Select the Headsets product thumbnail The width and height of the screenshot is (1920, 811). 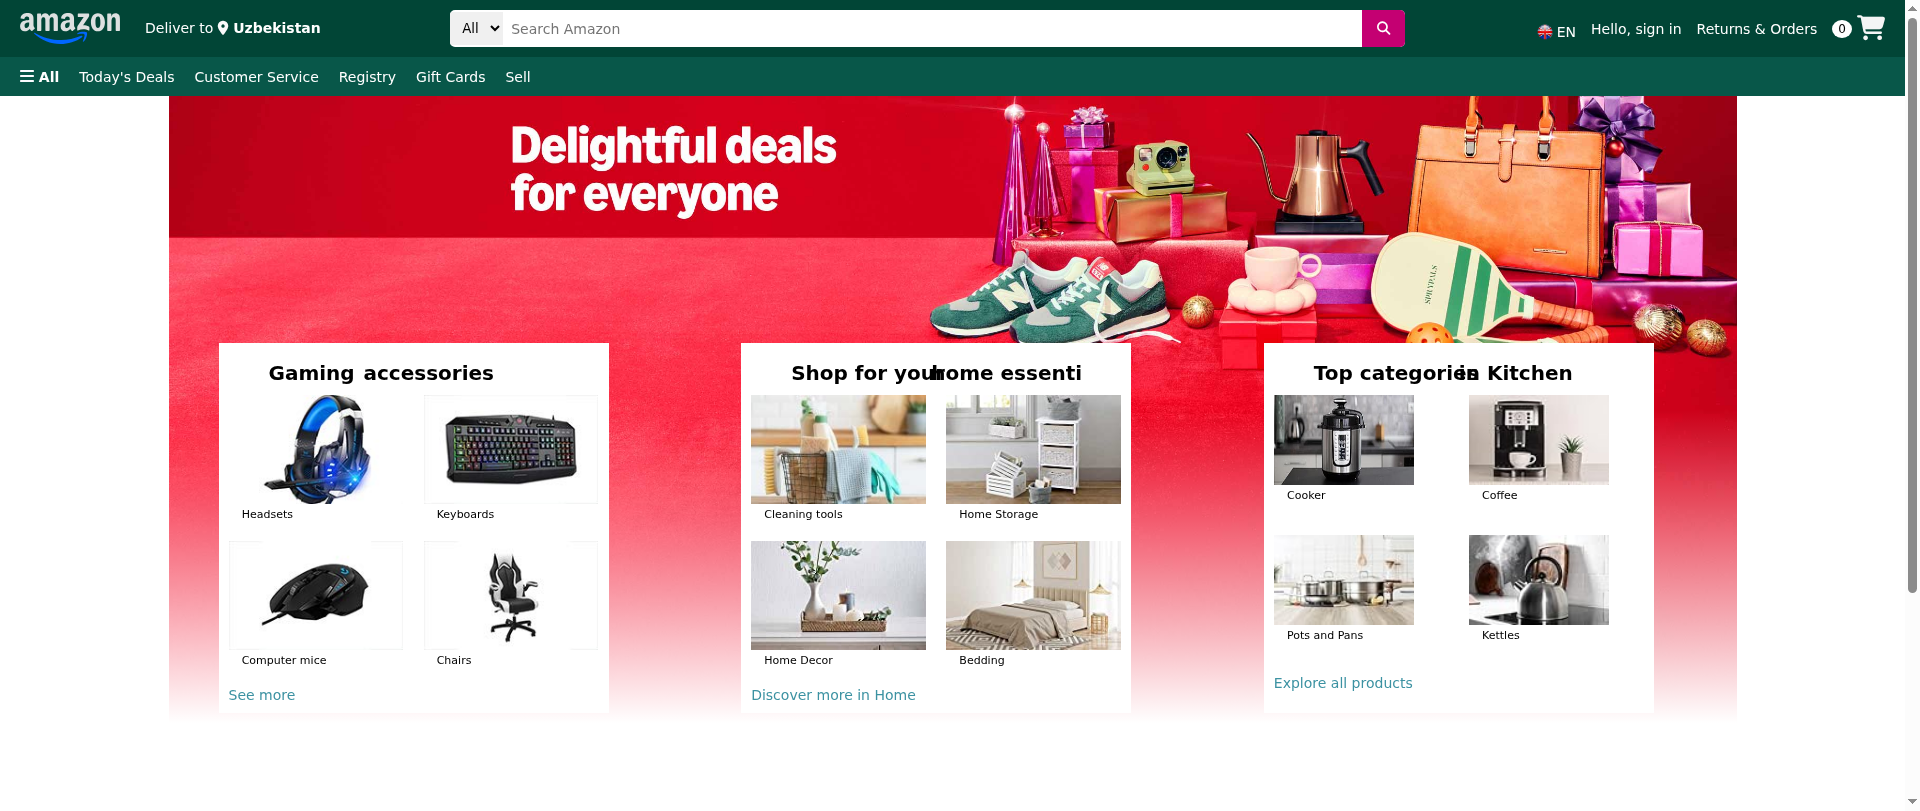316,449
